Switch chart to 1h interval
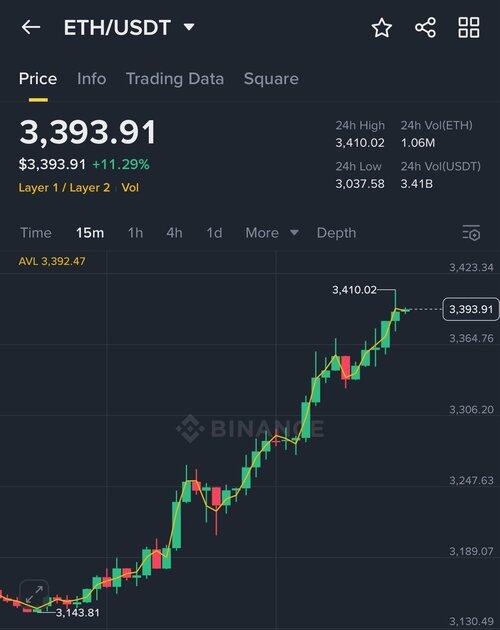 135,233
